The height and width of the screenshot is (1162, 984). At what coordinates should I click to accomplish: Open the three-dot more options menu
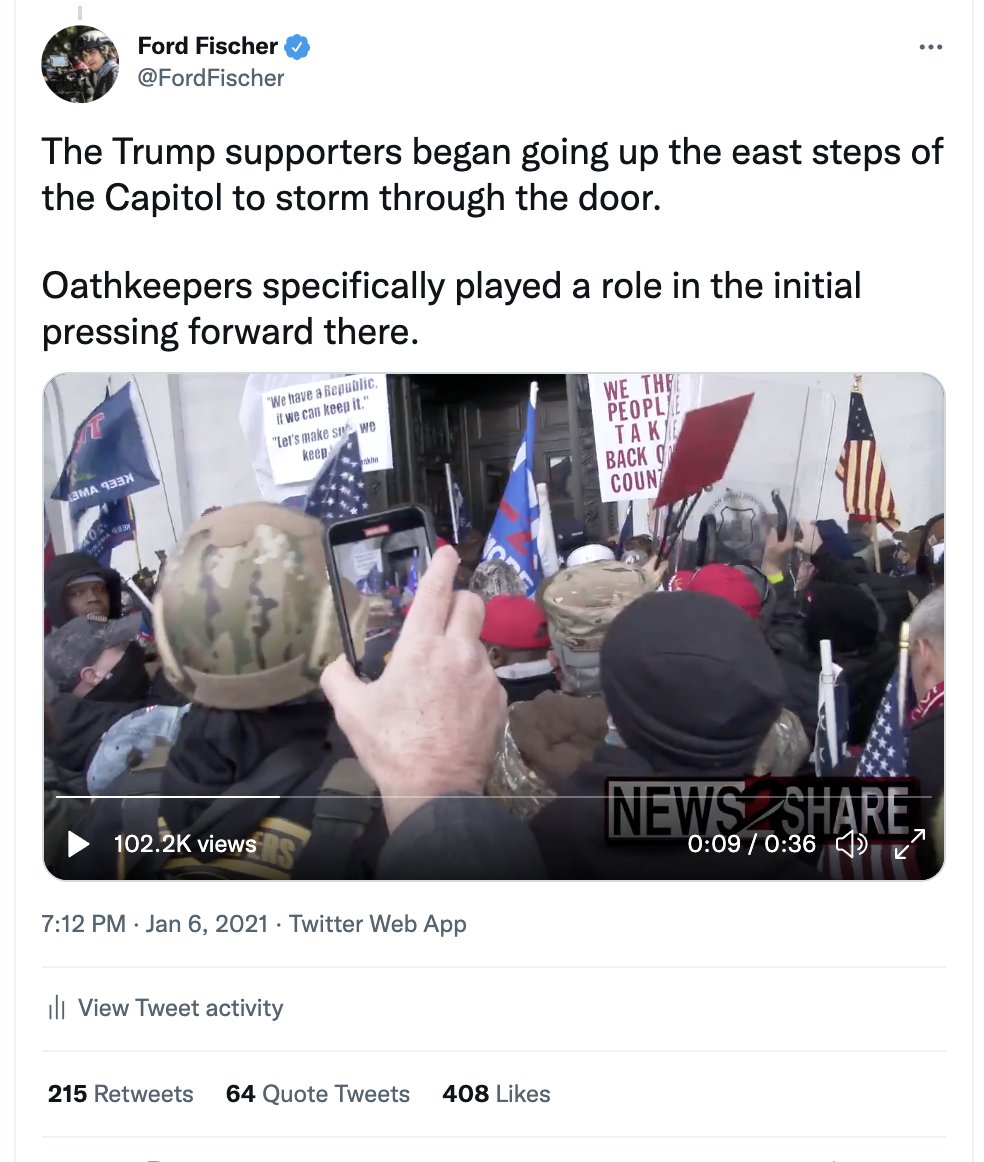point(931,47)
